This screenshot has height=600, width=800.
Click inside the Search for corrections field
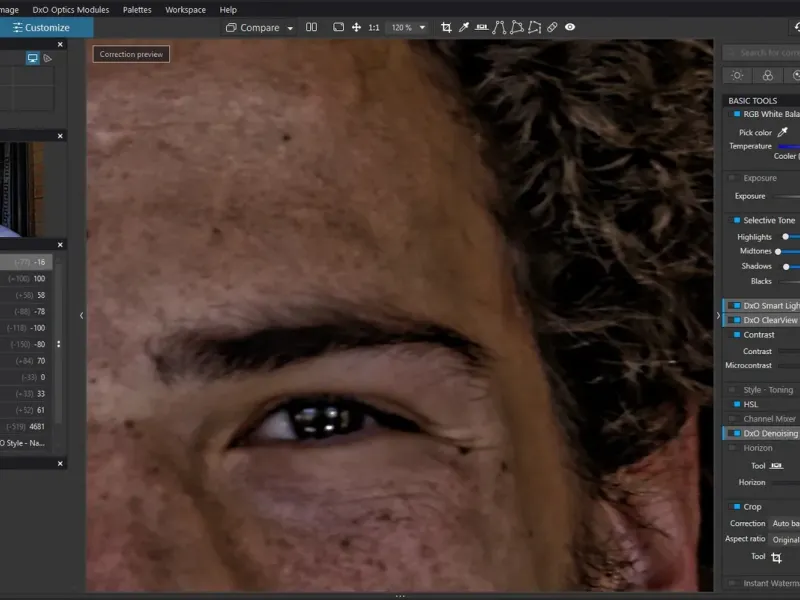[x=761, y=53]
